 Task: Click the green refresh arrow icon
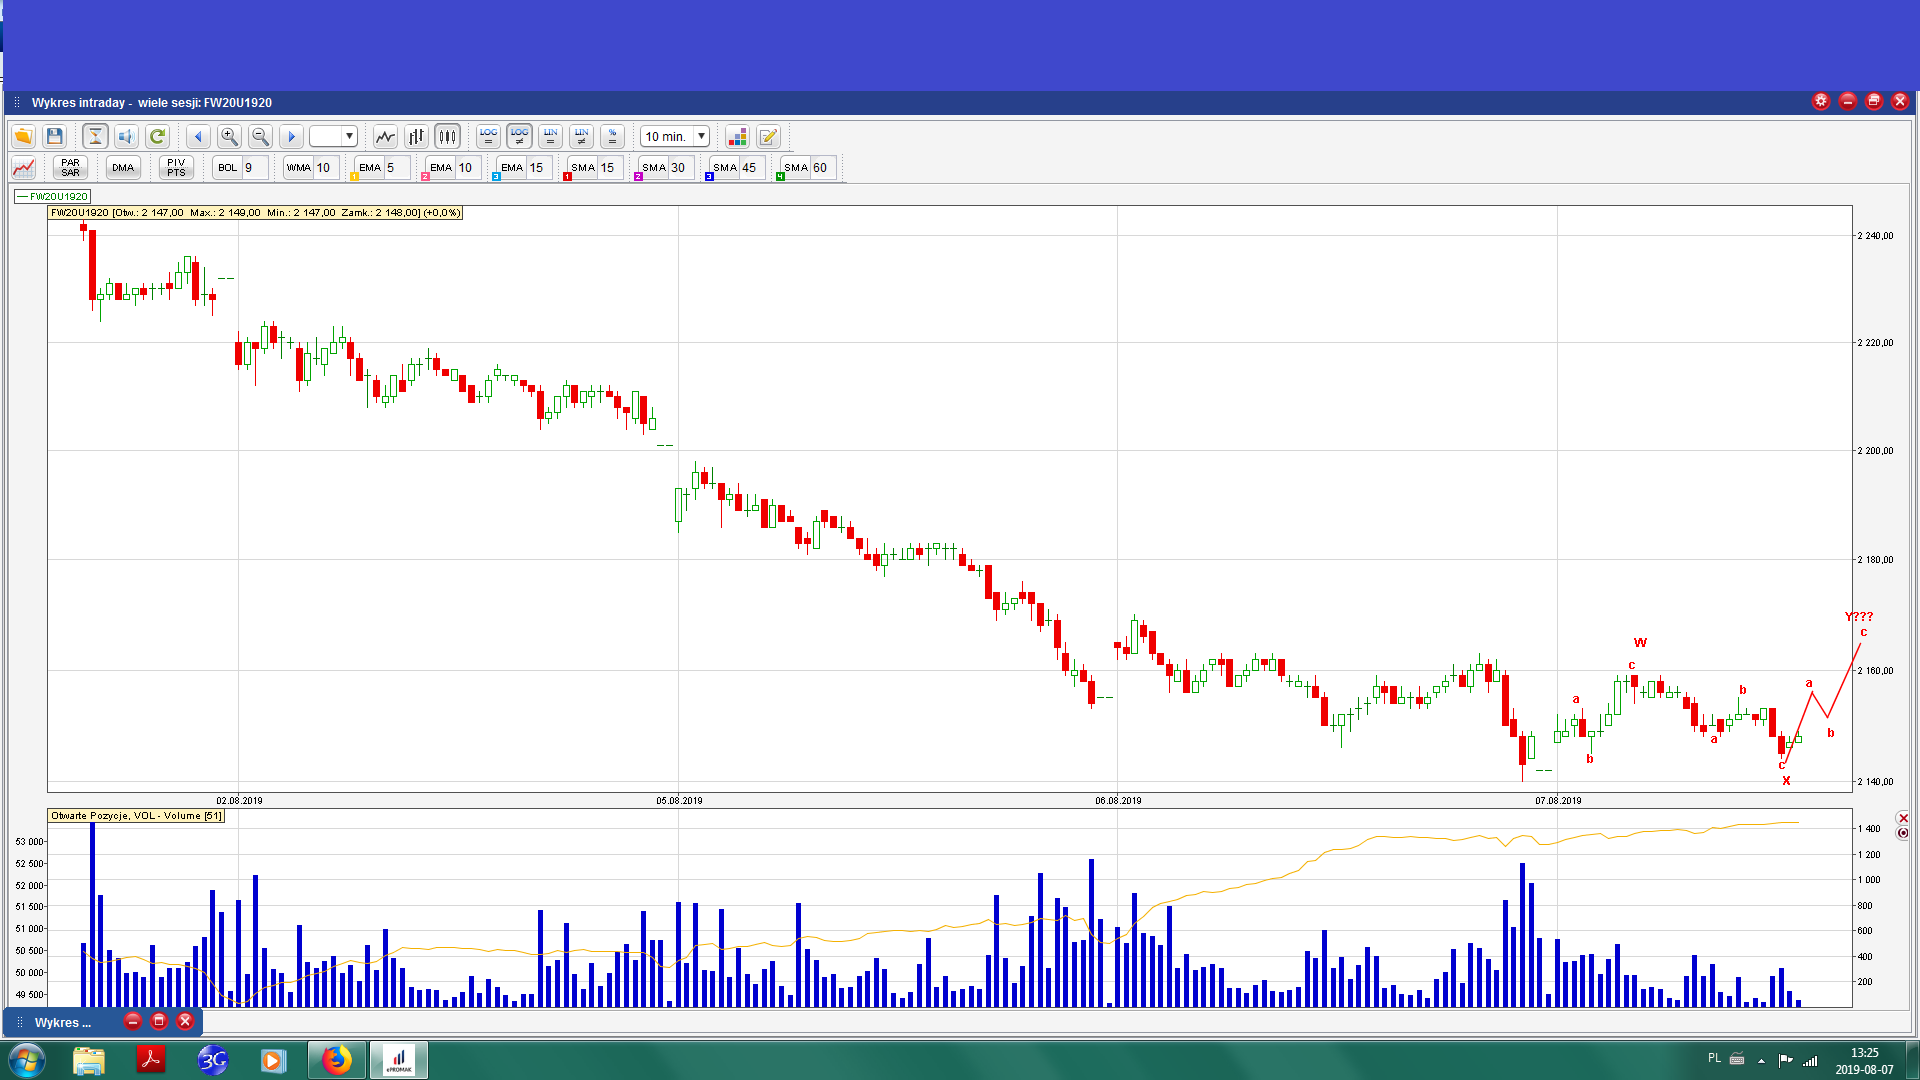pyautogui.click(x=157, y=136)
